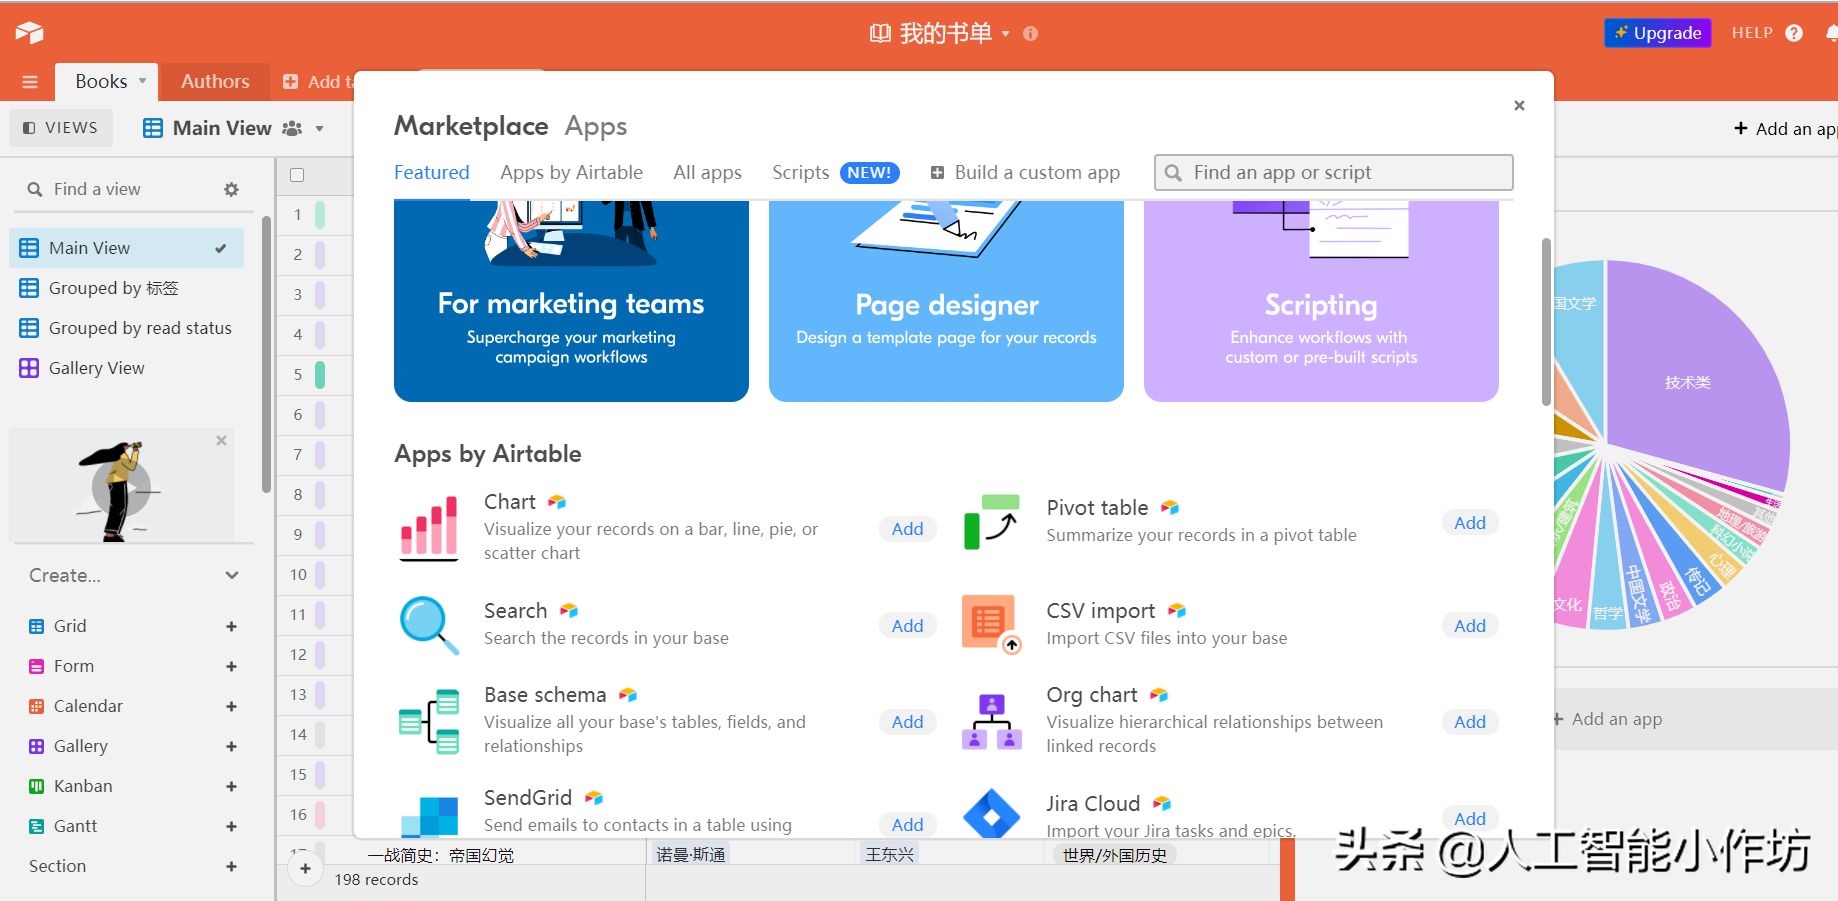
Task: Switch to the Featured tab
Action: point(432,172)
